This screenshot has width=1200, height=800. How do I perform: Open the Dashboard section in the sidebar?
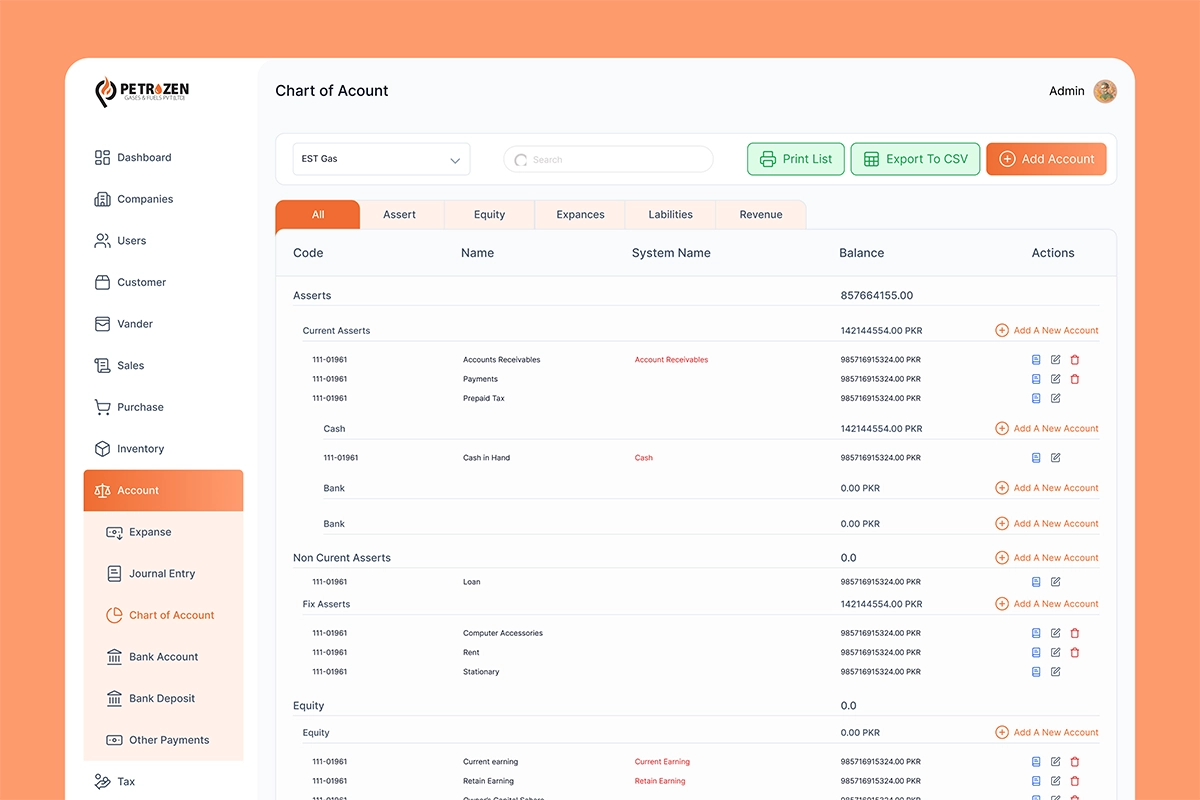click(x=144, y=157)
